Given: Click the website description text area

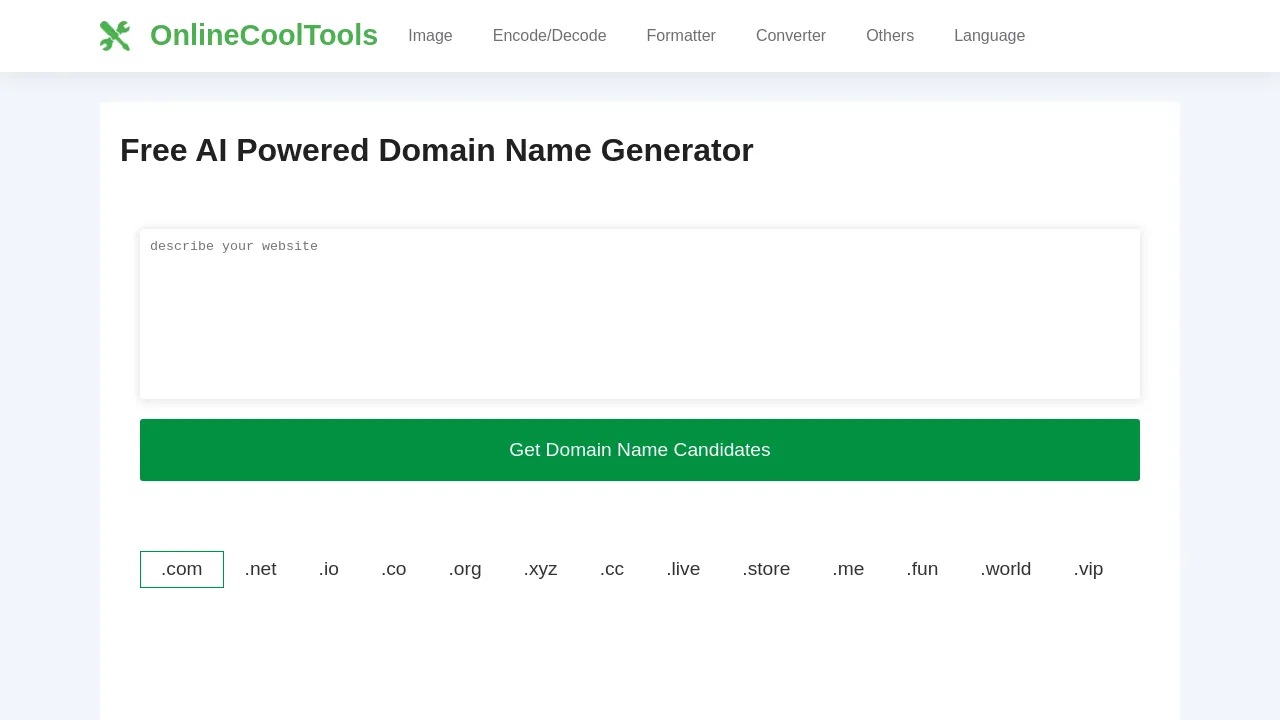Looking at the screenshot, I should click(x=639, y=313).
